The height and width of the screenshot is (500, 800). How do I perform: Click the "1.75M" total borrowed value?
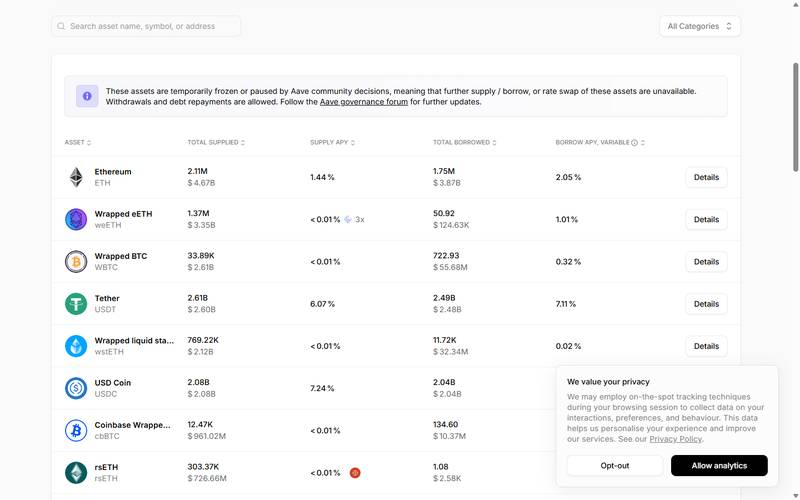(x=444, y=171)
